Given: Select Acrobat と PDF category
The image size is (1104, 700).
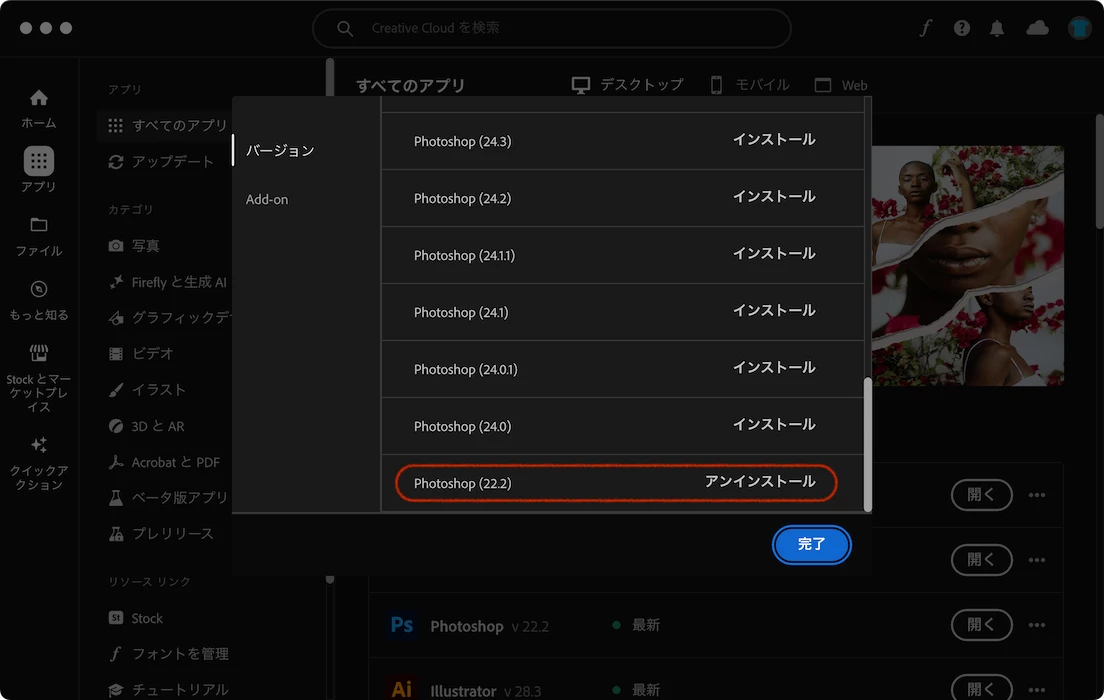Looking at the screenshot, I should click(x=164, y=462).
